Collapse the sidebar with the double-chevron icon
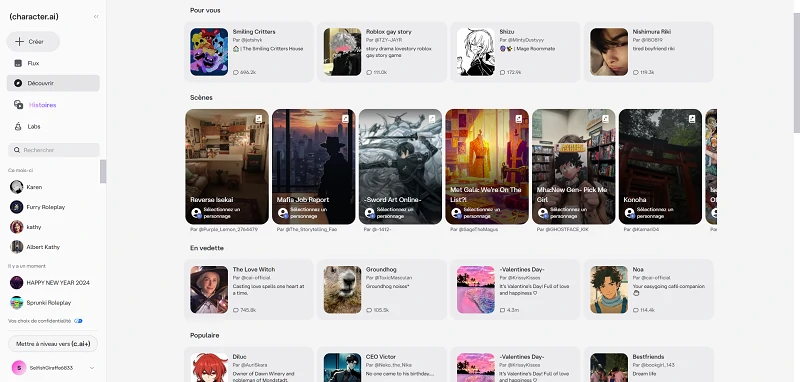The height and width of the screenshot is (382, 800). (x=96, y=16)
